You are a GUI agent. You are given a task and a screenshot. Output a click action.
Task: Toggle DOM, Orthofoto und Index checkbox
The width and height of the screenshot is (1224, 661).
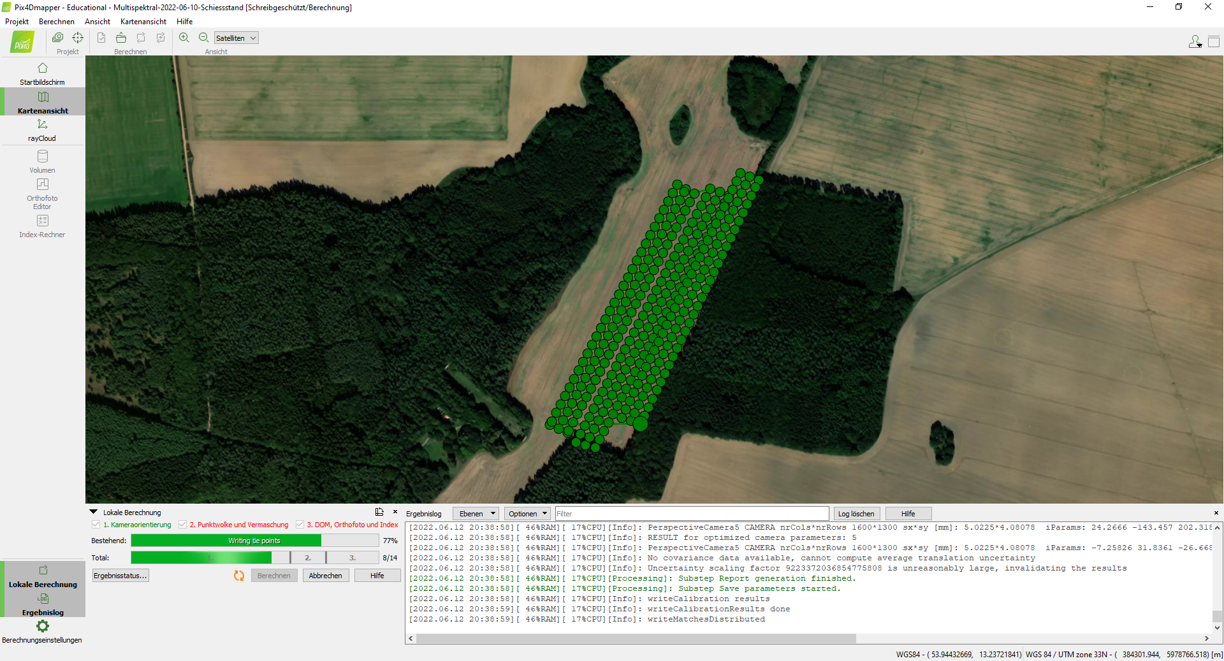point(299,525)
